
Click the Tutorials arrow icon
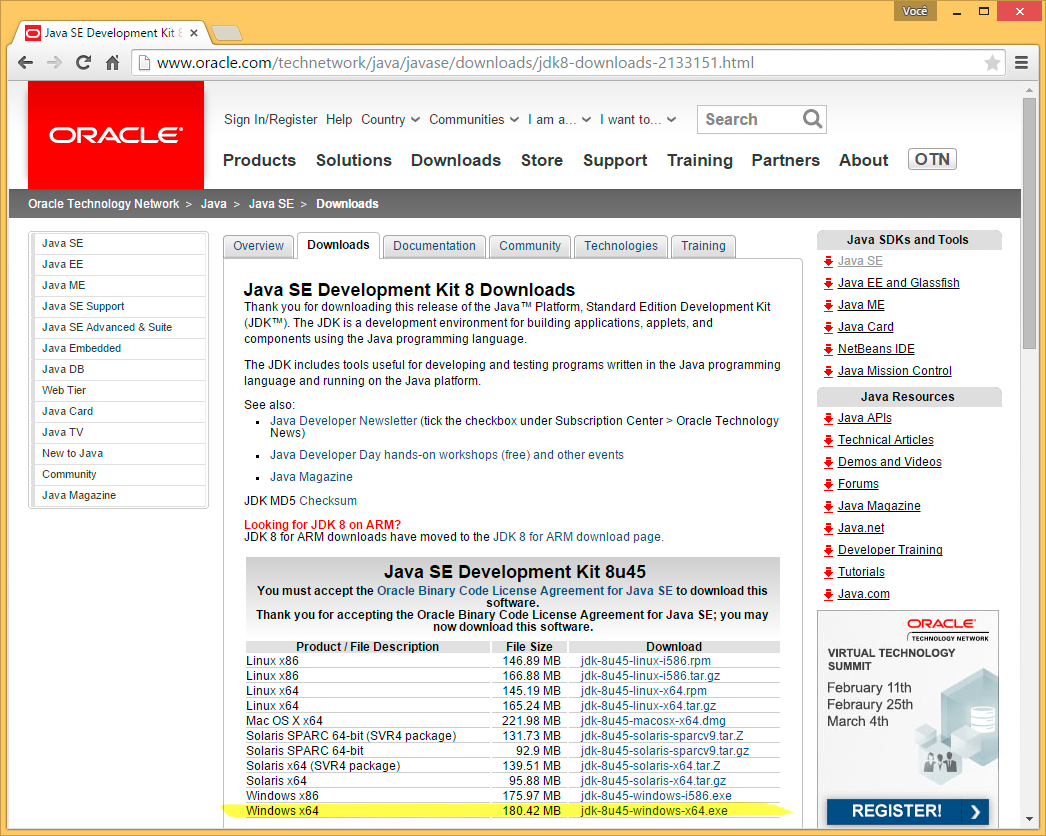(828, 573)
